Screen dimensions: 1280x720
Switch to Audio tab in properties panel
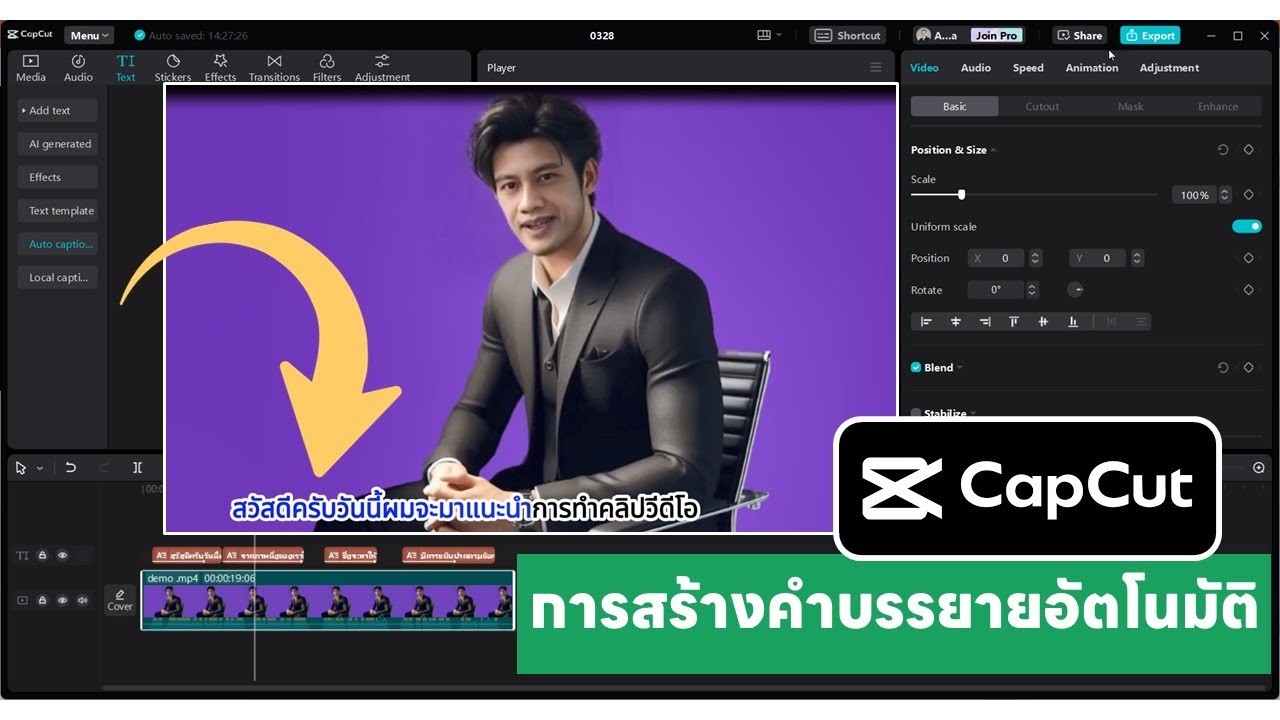click(976, 68)
